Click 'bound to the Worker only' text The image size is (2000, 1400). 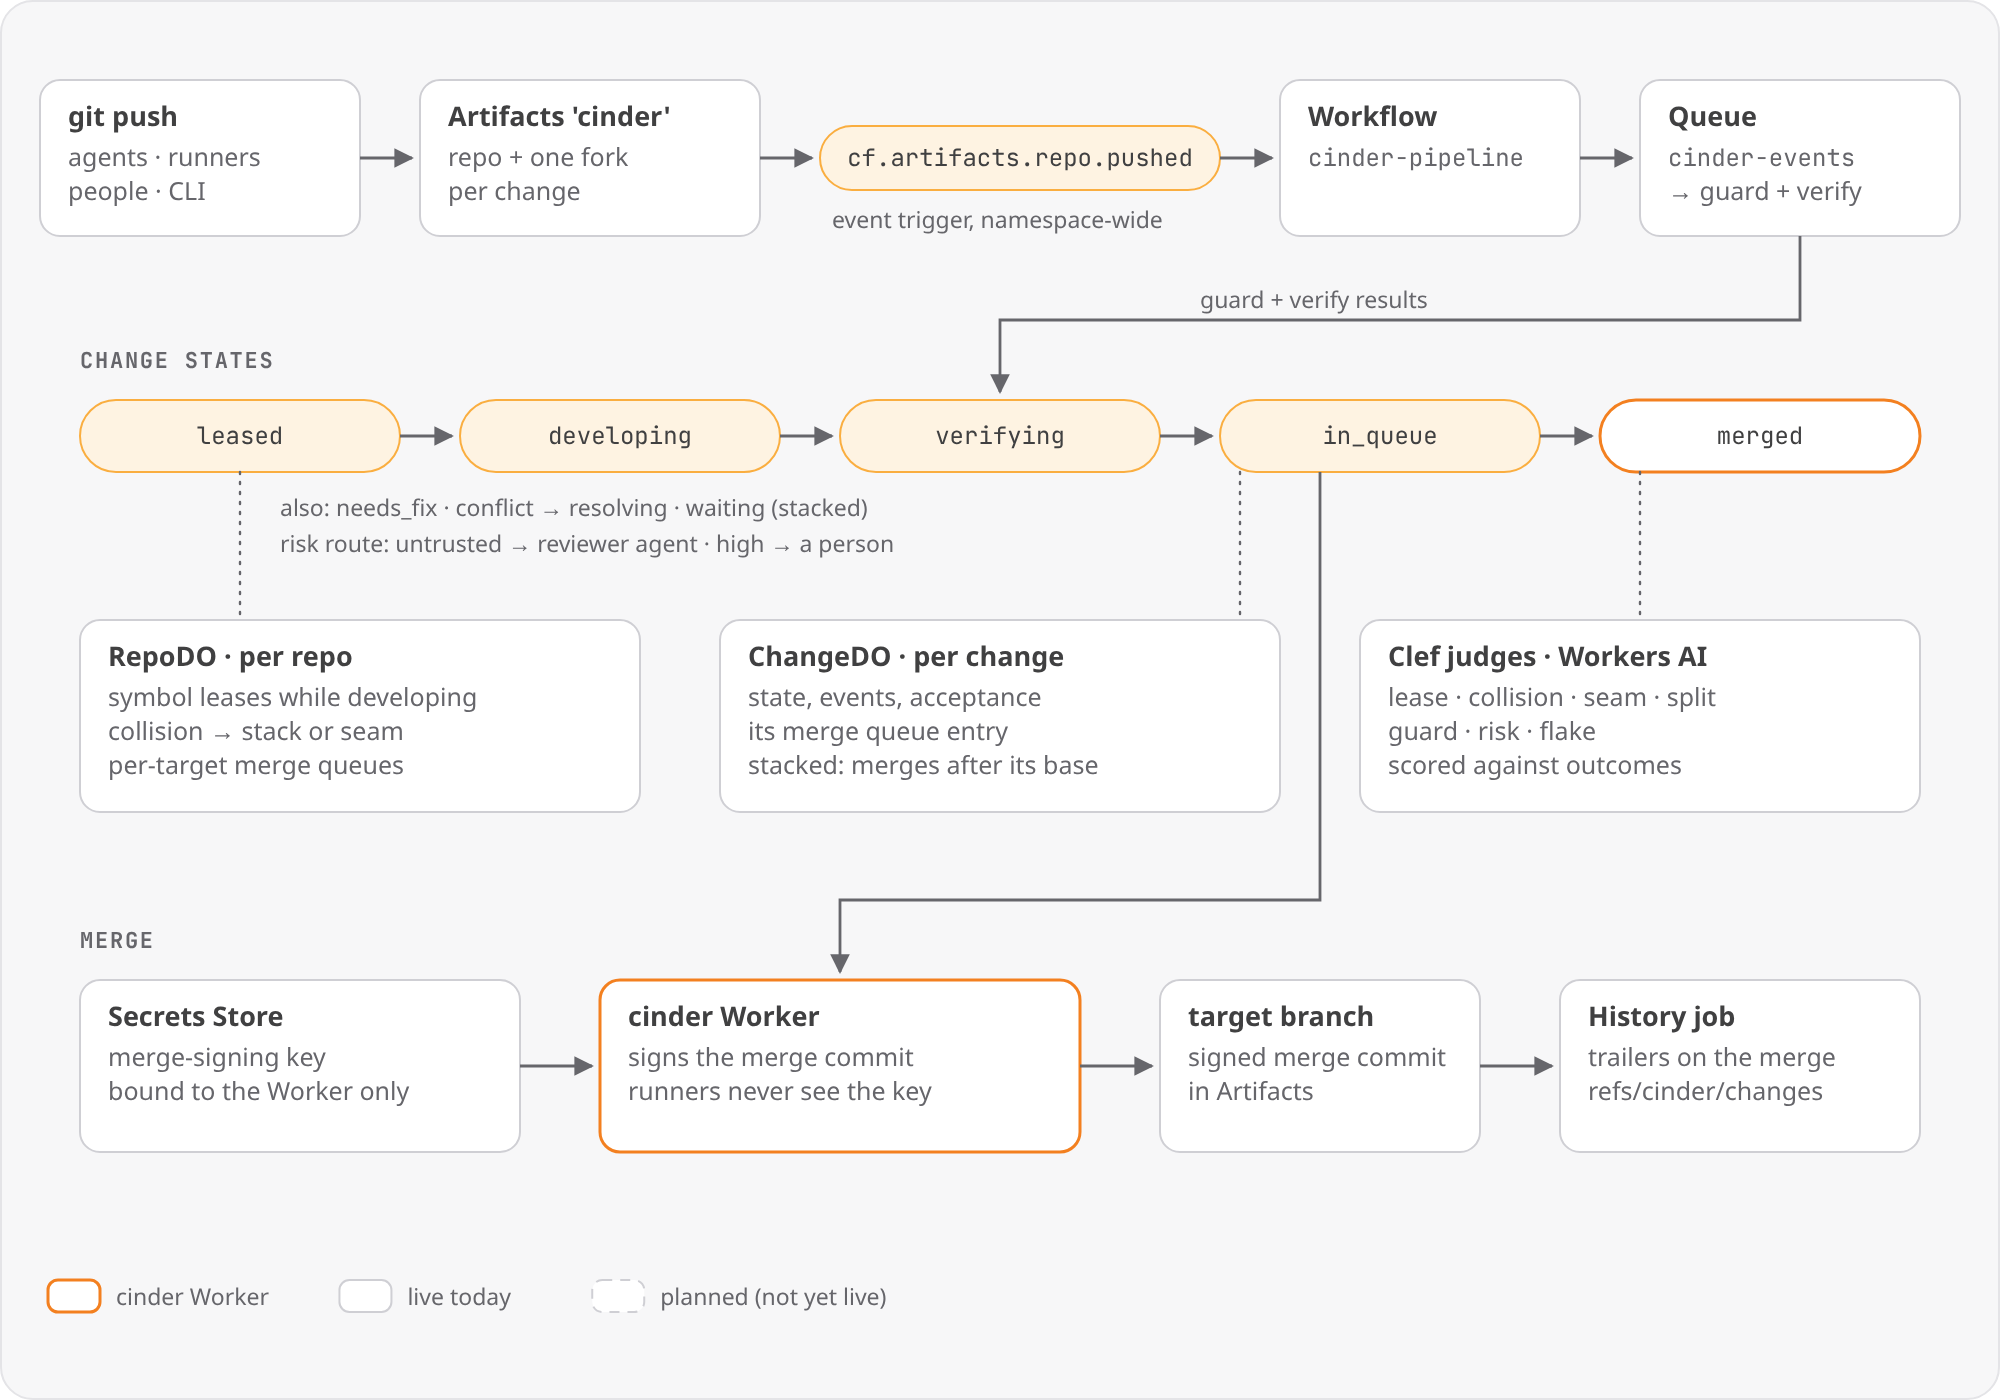click(259, 1091)
